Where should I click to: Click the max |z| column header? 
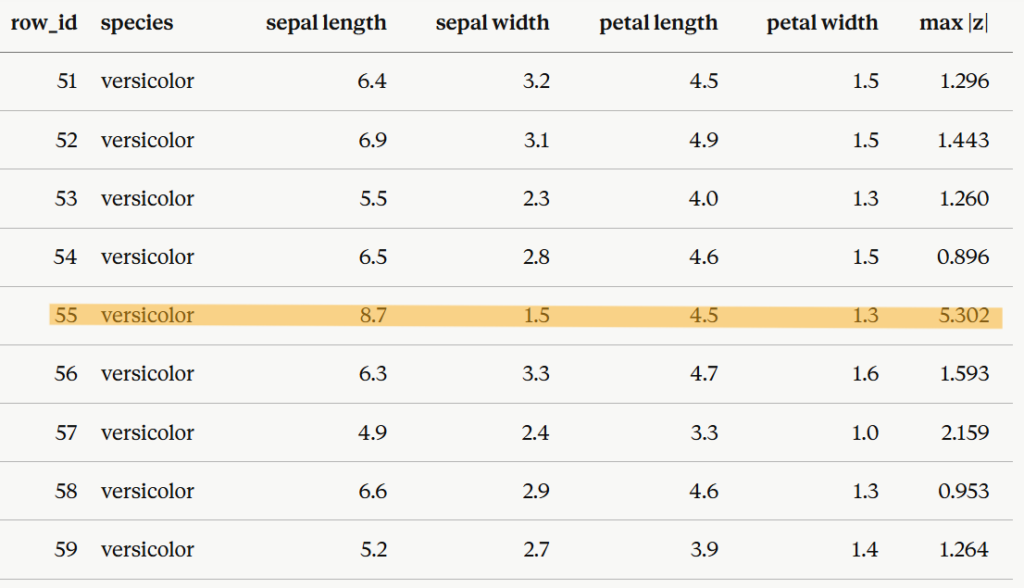pyautogui.click(x=954, y=23)
